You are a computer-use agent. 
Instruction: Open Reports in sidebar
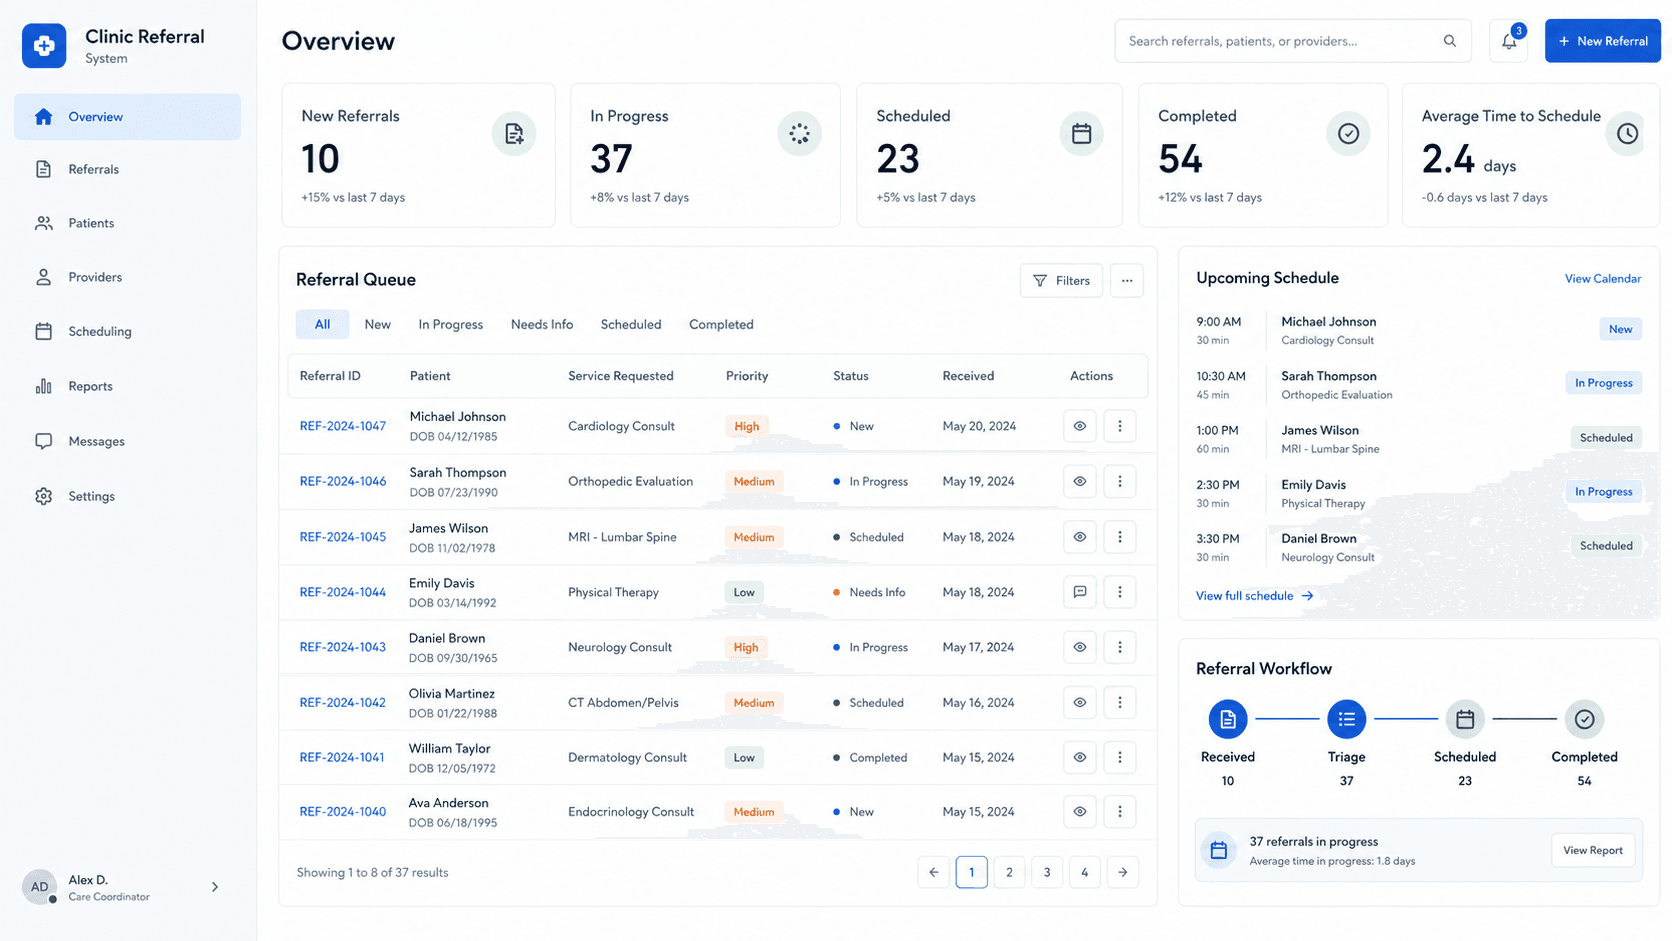[x=127, y=386]
